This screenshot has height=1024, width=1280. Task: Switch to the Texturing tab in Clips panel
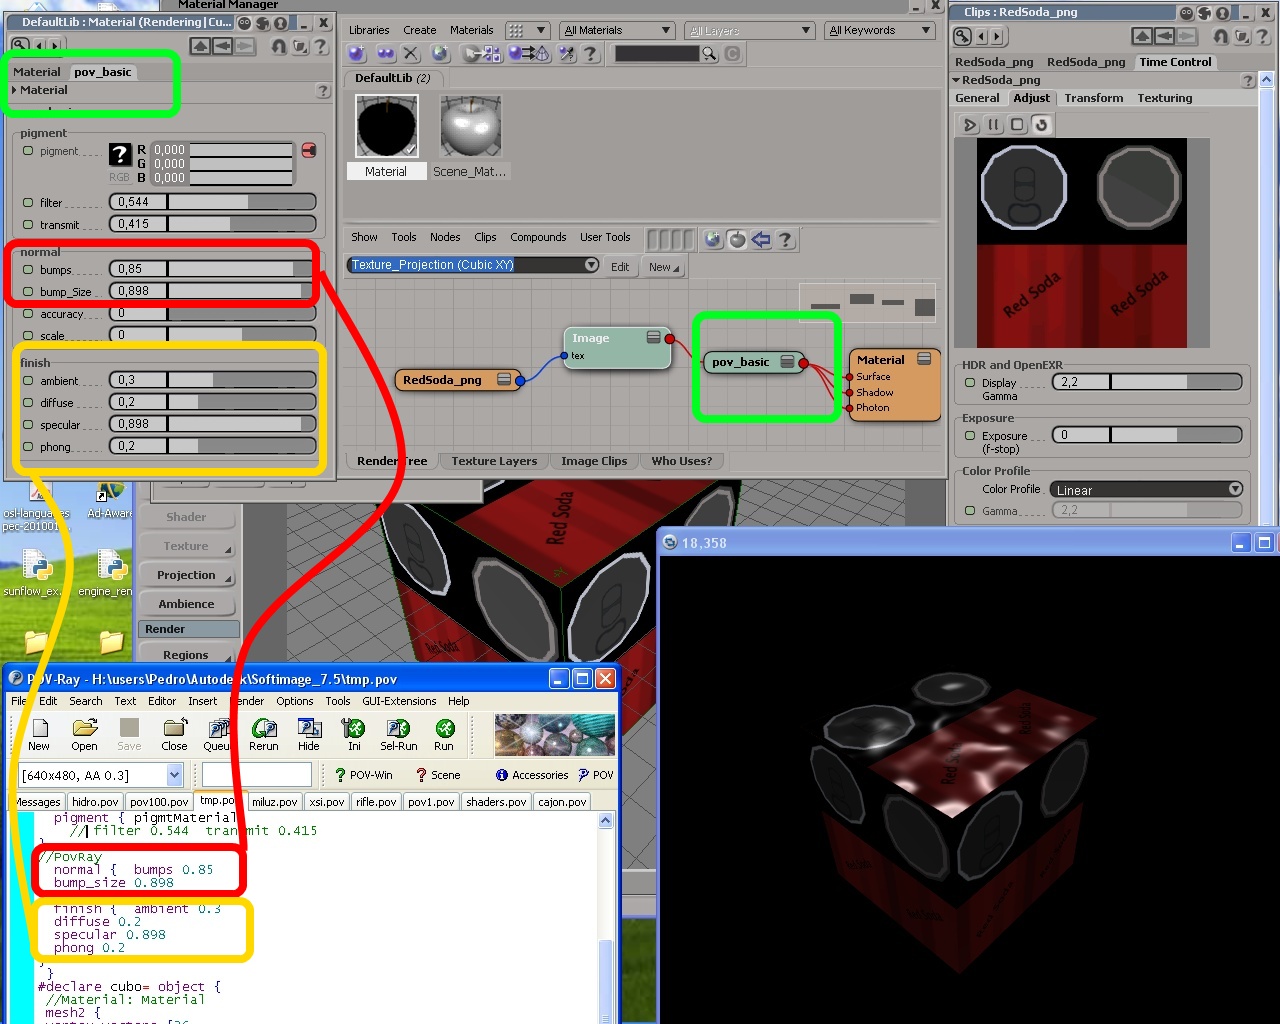pos(1164,98)
